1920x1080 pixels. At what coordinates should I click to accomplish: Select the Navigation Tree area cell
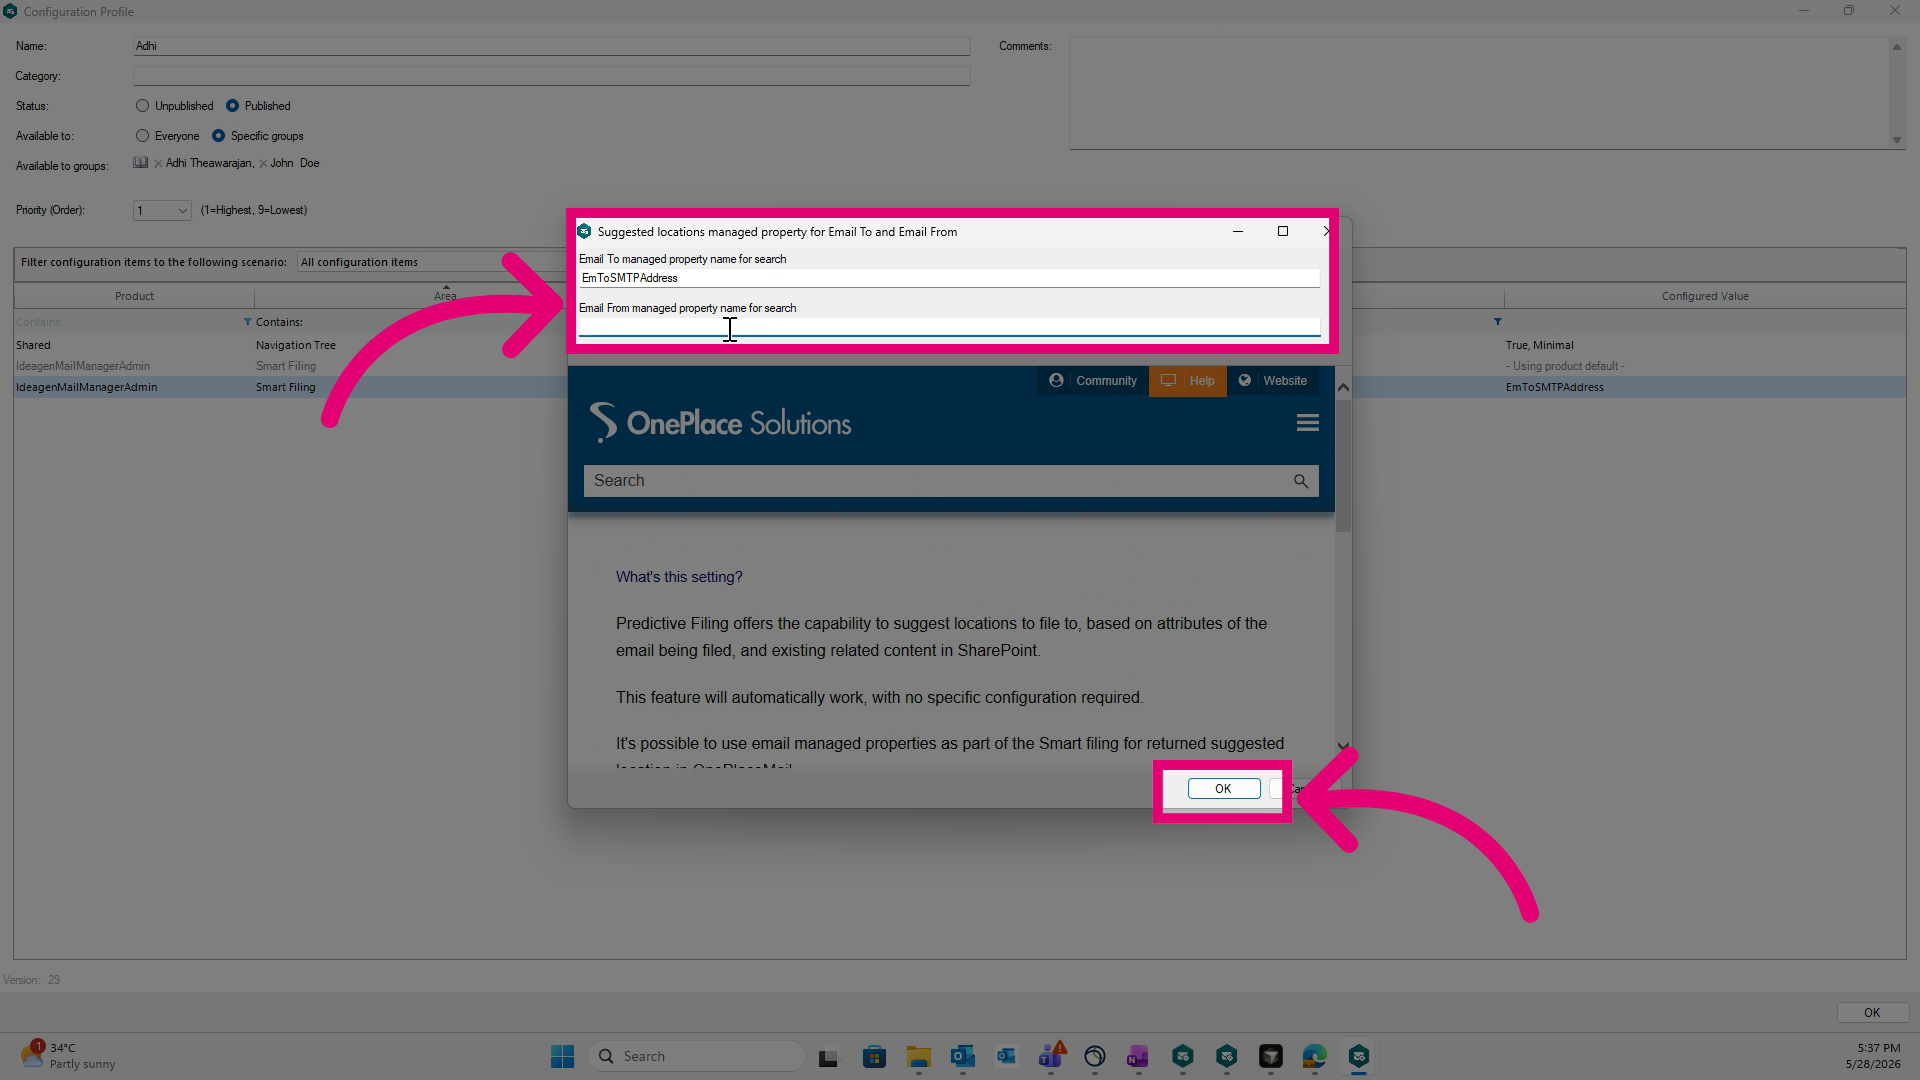296,345
